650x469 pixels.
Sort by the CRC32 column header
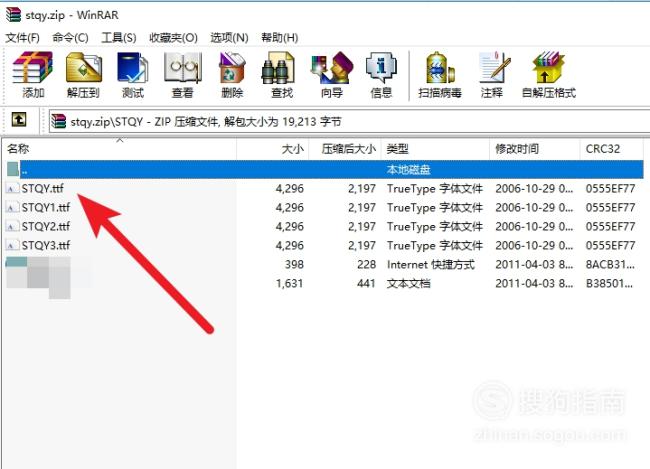coord(611,148)
